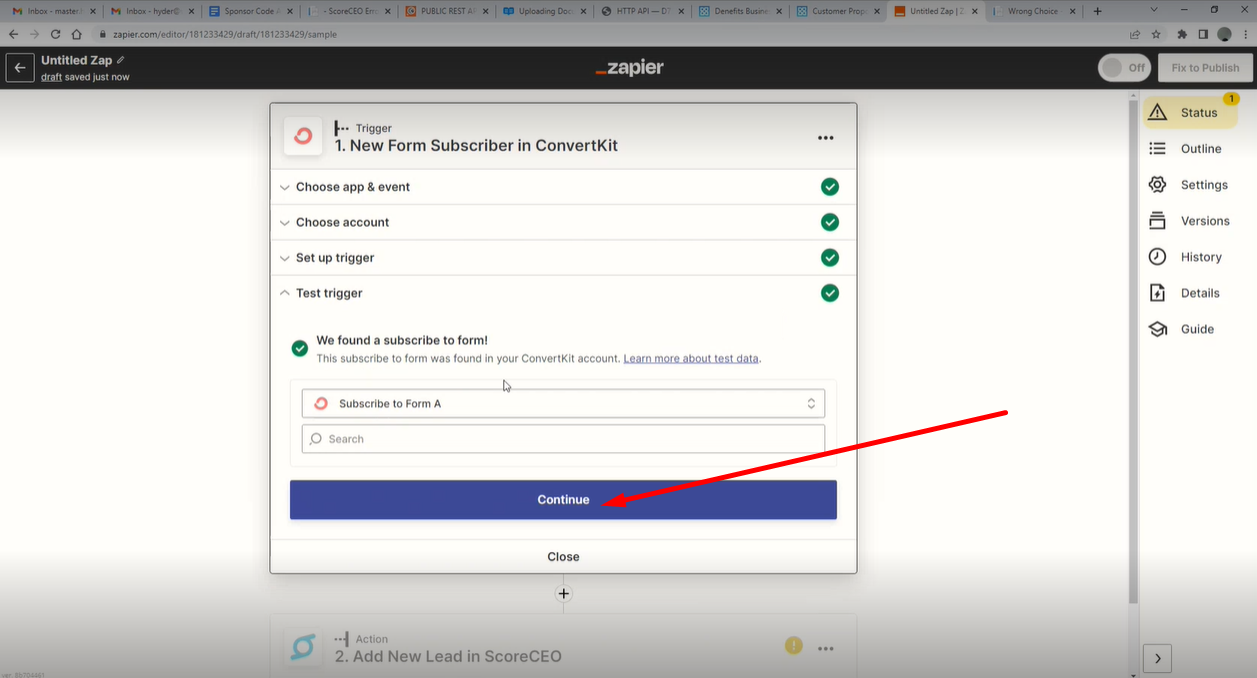Screen dimensions: 1257x678
Task: Open trigger step three-dot menu
Action: click(x=826, y=138)
